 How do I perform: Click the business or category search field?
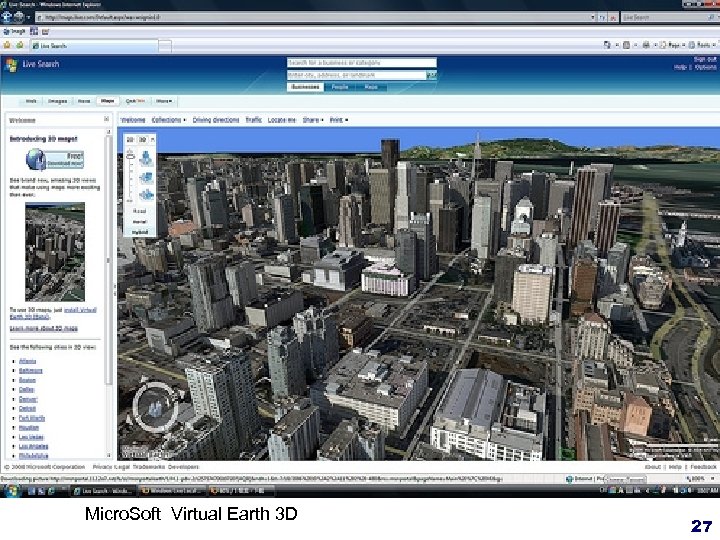click(x=362, y=62)
